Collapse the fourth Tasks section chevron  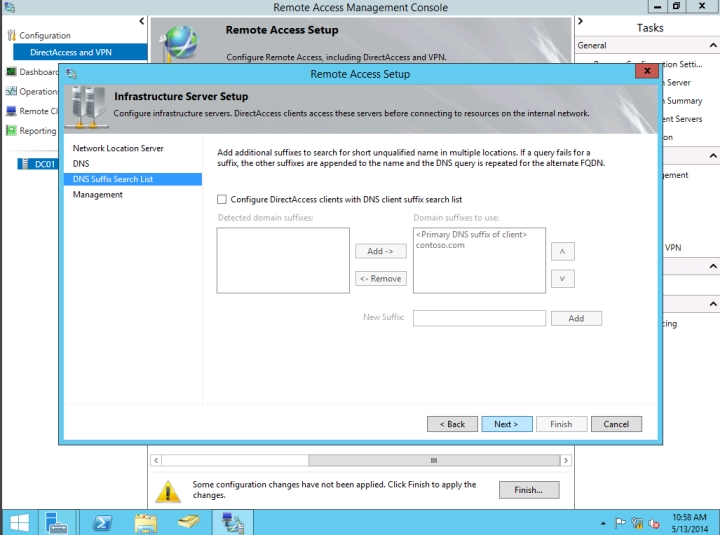click(713, 304)
